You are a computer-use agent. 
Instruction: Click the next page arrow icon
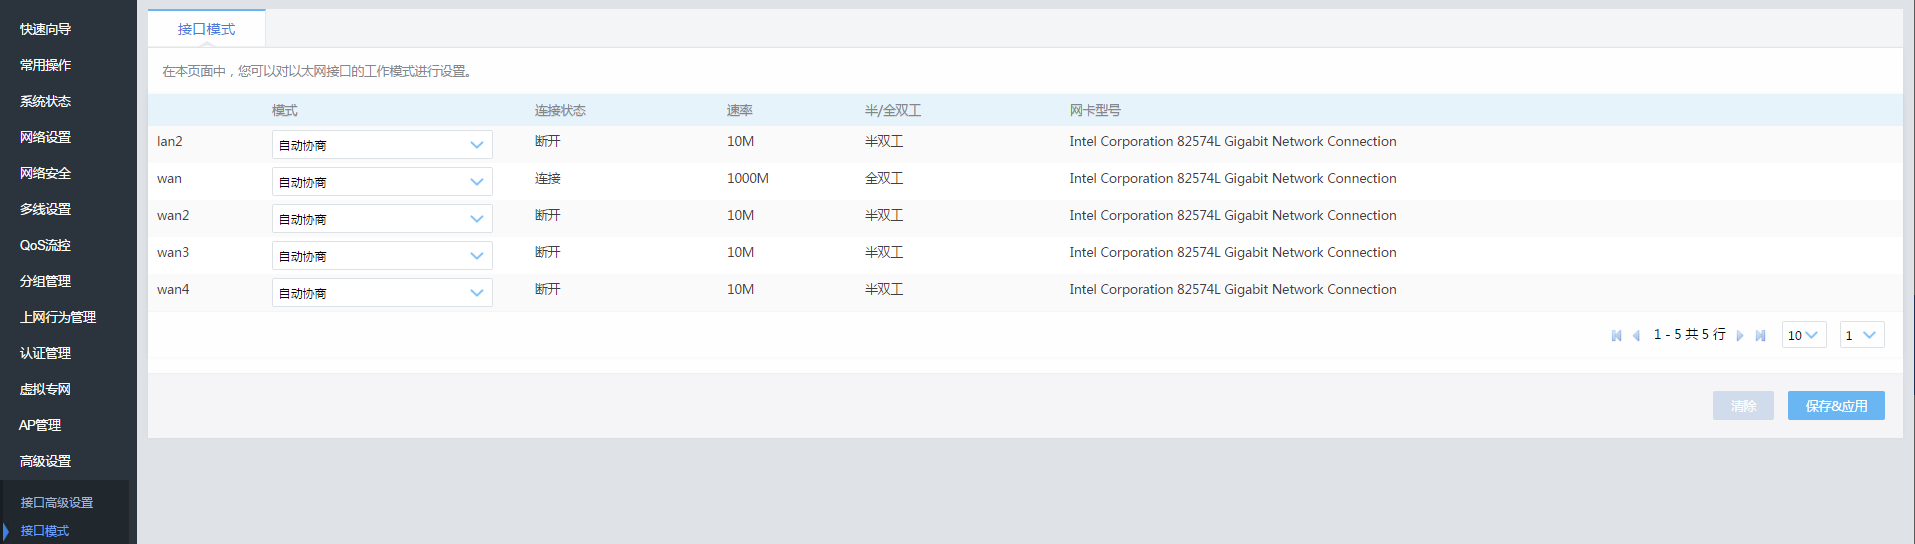(x=1740, y=336)
